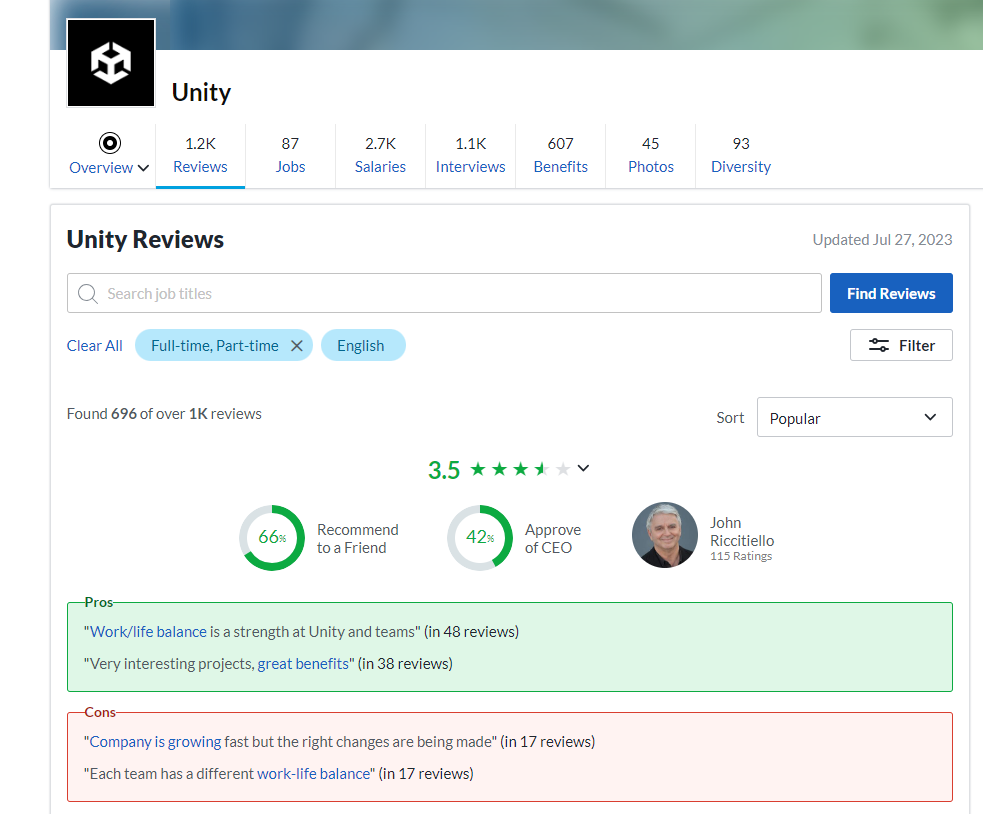Open the great benefits link

[x=303, y=663]
